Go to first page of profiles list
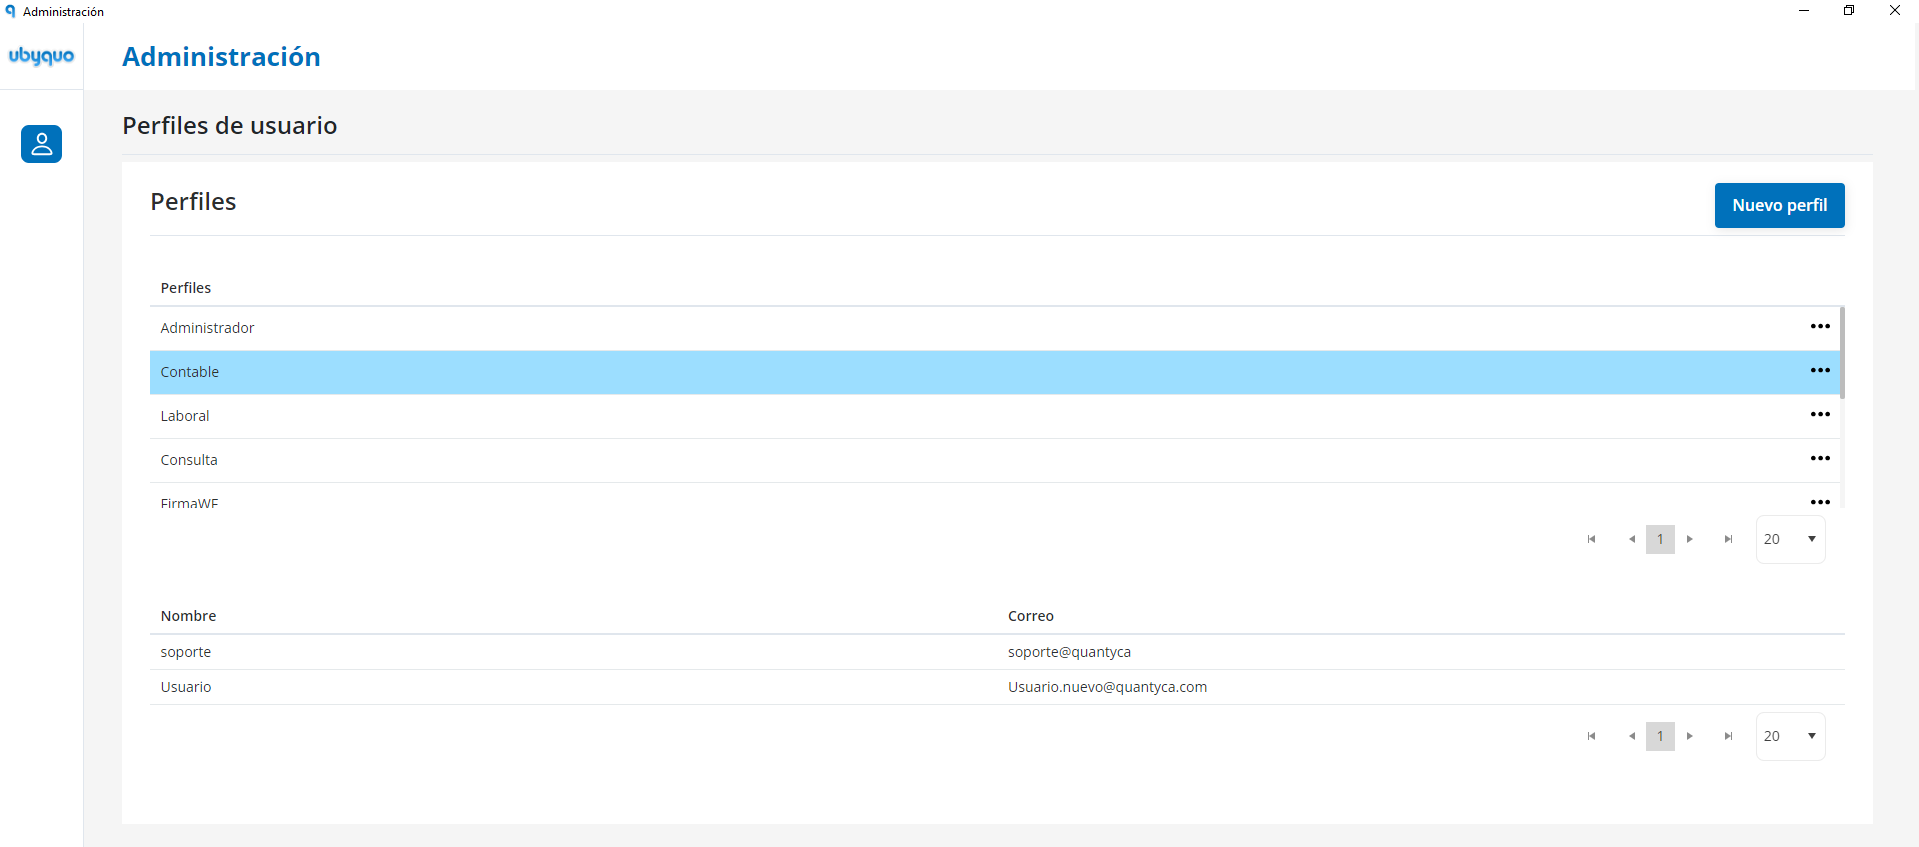Screen dimensions: 1919x847 click(x=1591, y=539)
